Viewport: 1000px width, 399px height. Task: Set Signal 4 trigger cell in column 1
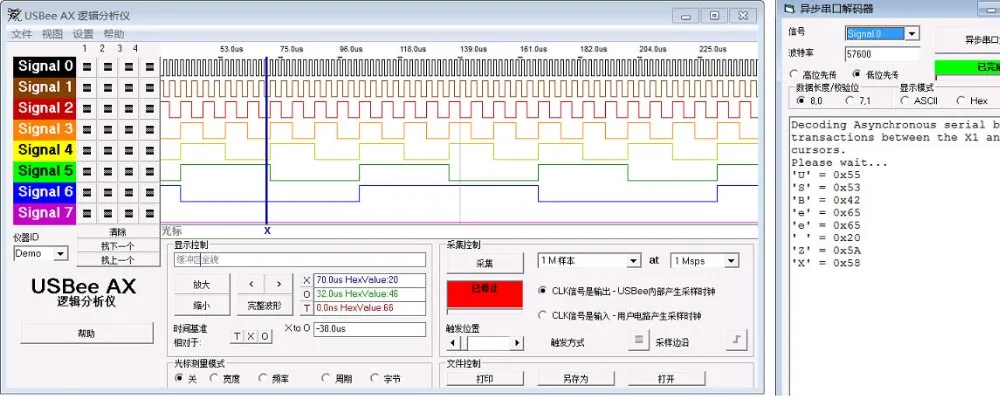pos(87,150)
